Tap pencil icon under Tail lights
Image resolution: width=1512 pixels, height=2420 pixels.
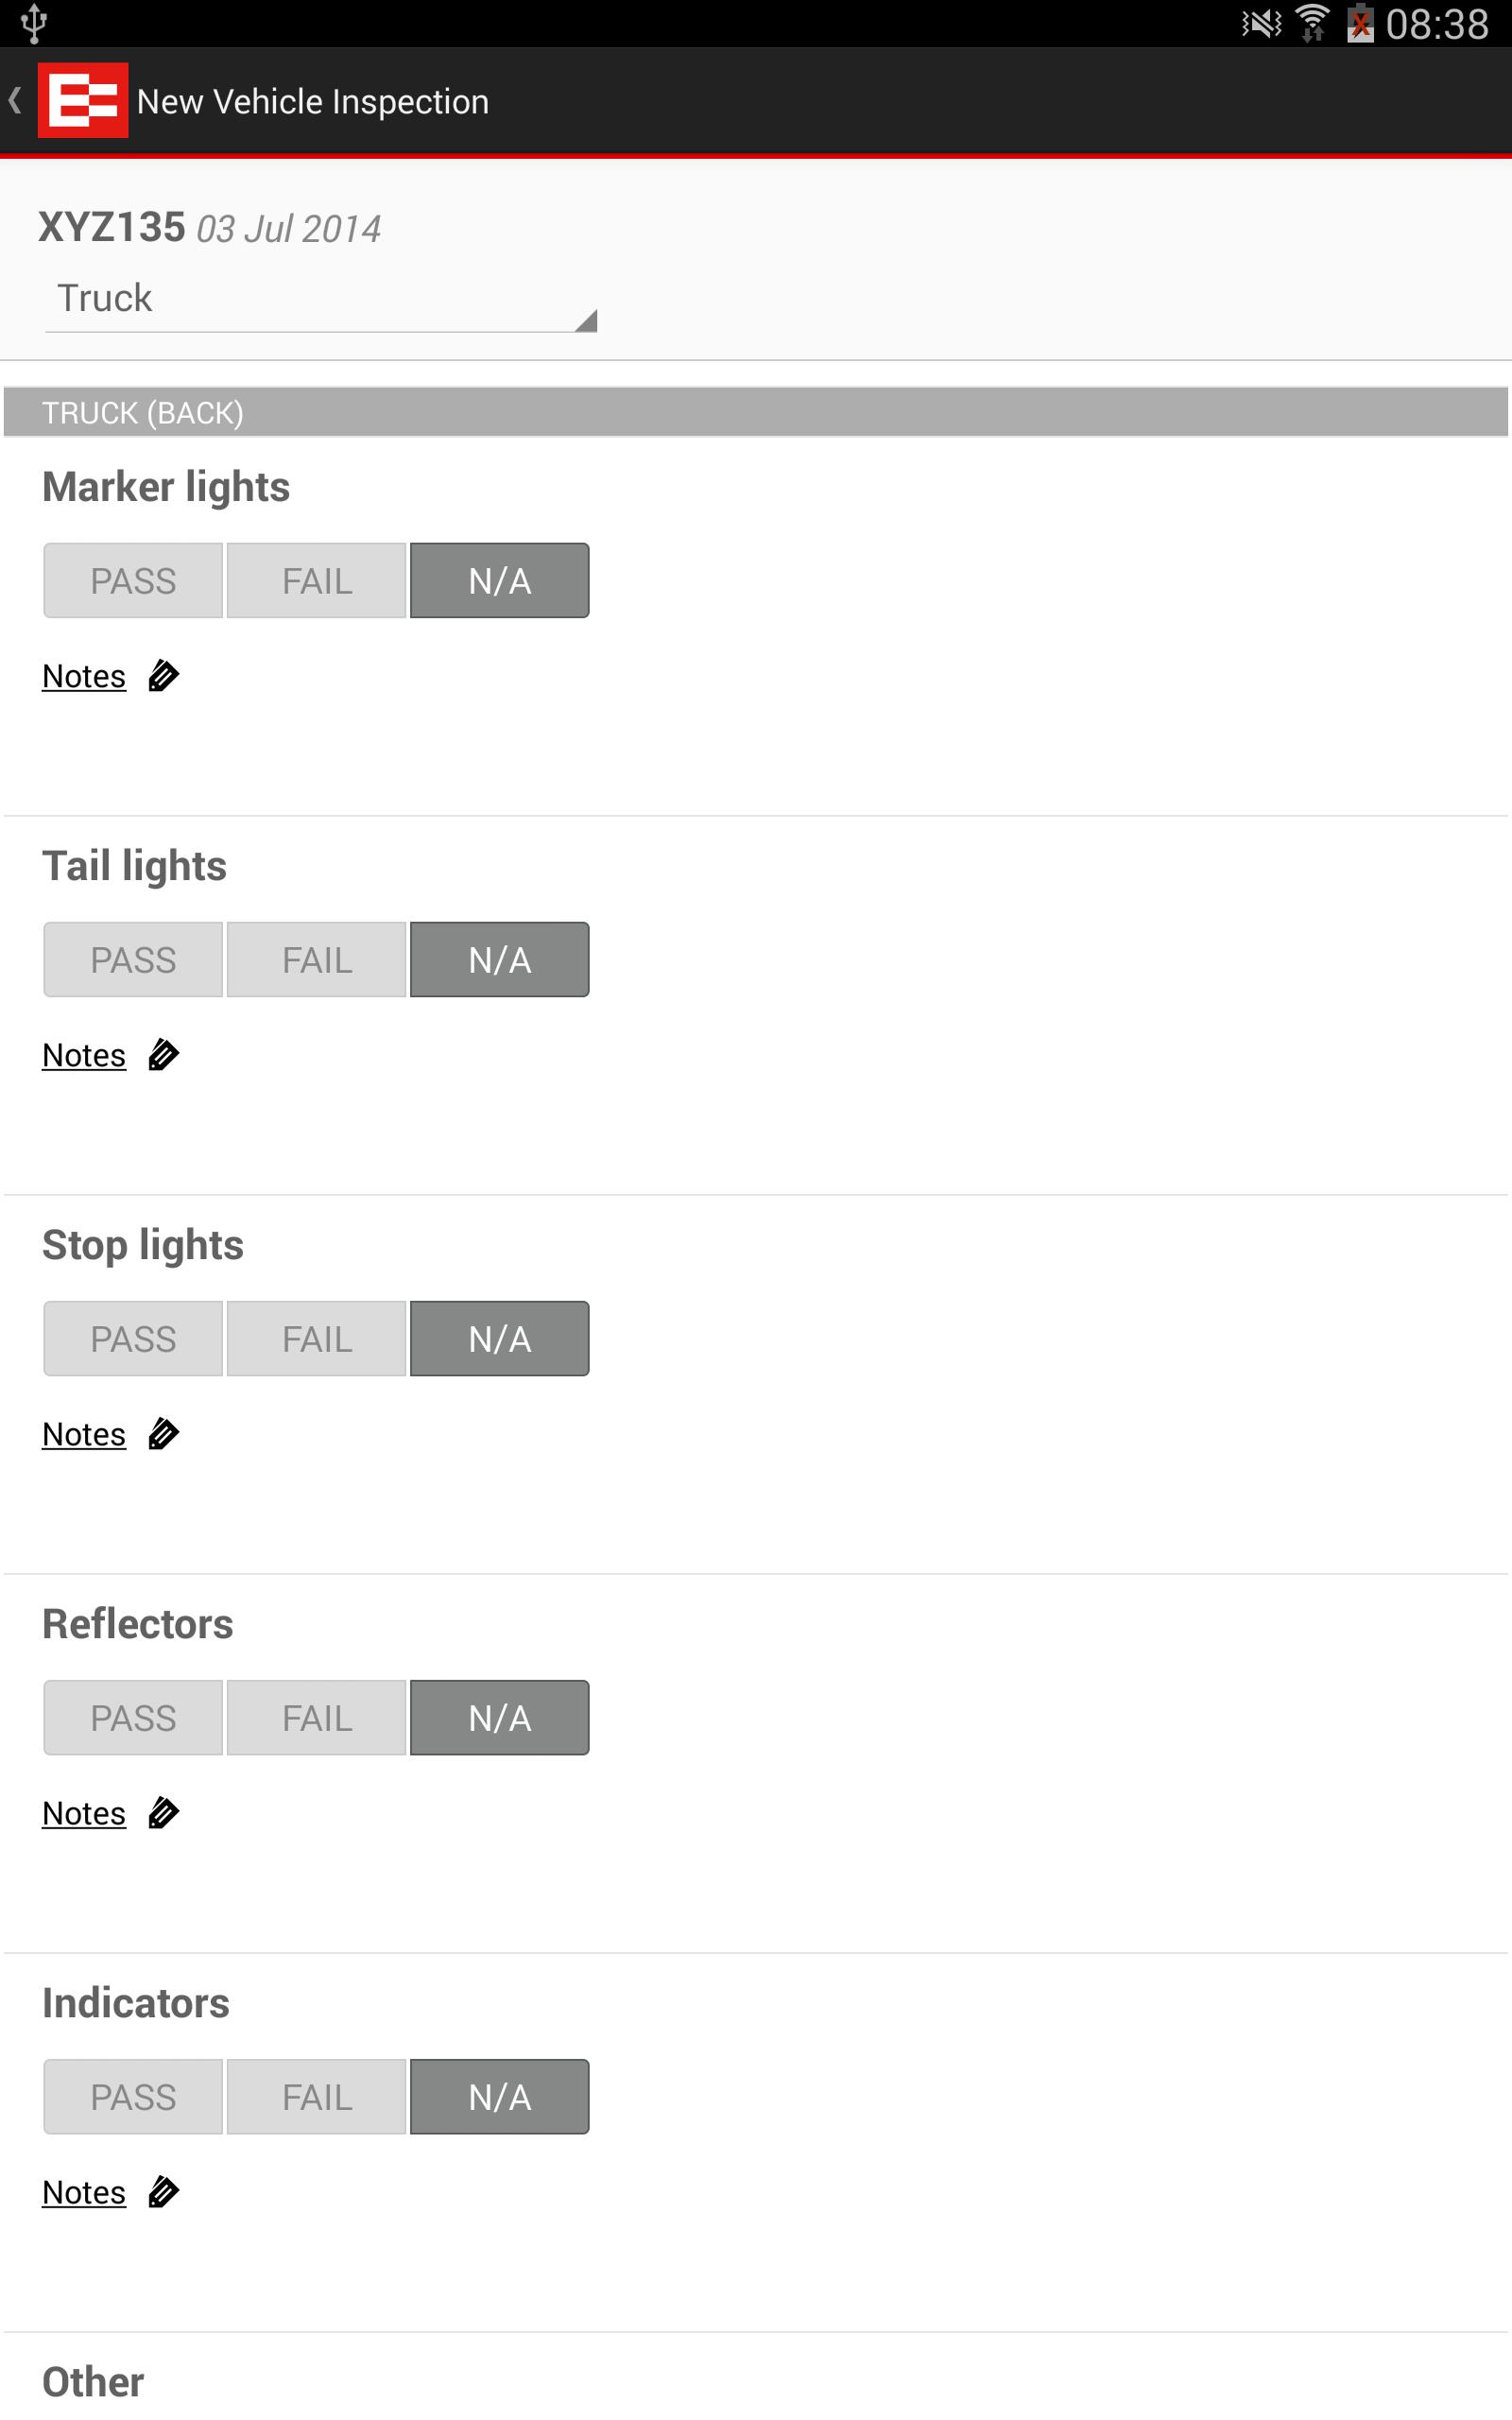click(x=163, y=1056)
